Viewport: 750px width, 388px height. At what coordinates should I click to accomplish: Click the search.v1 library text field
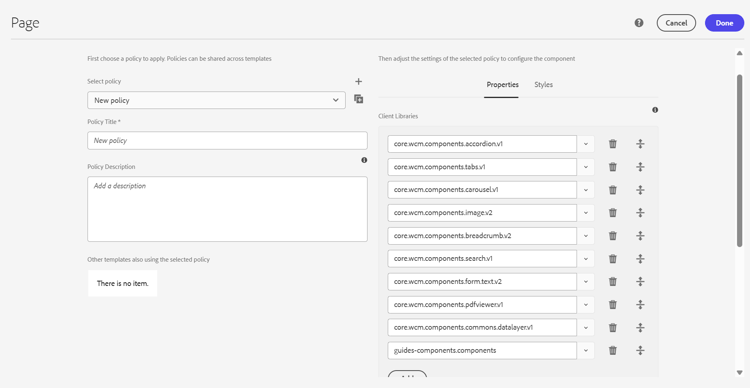click(482, 258)
